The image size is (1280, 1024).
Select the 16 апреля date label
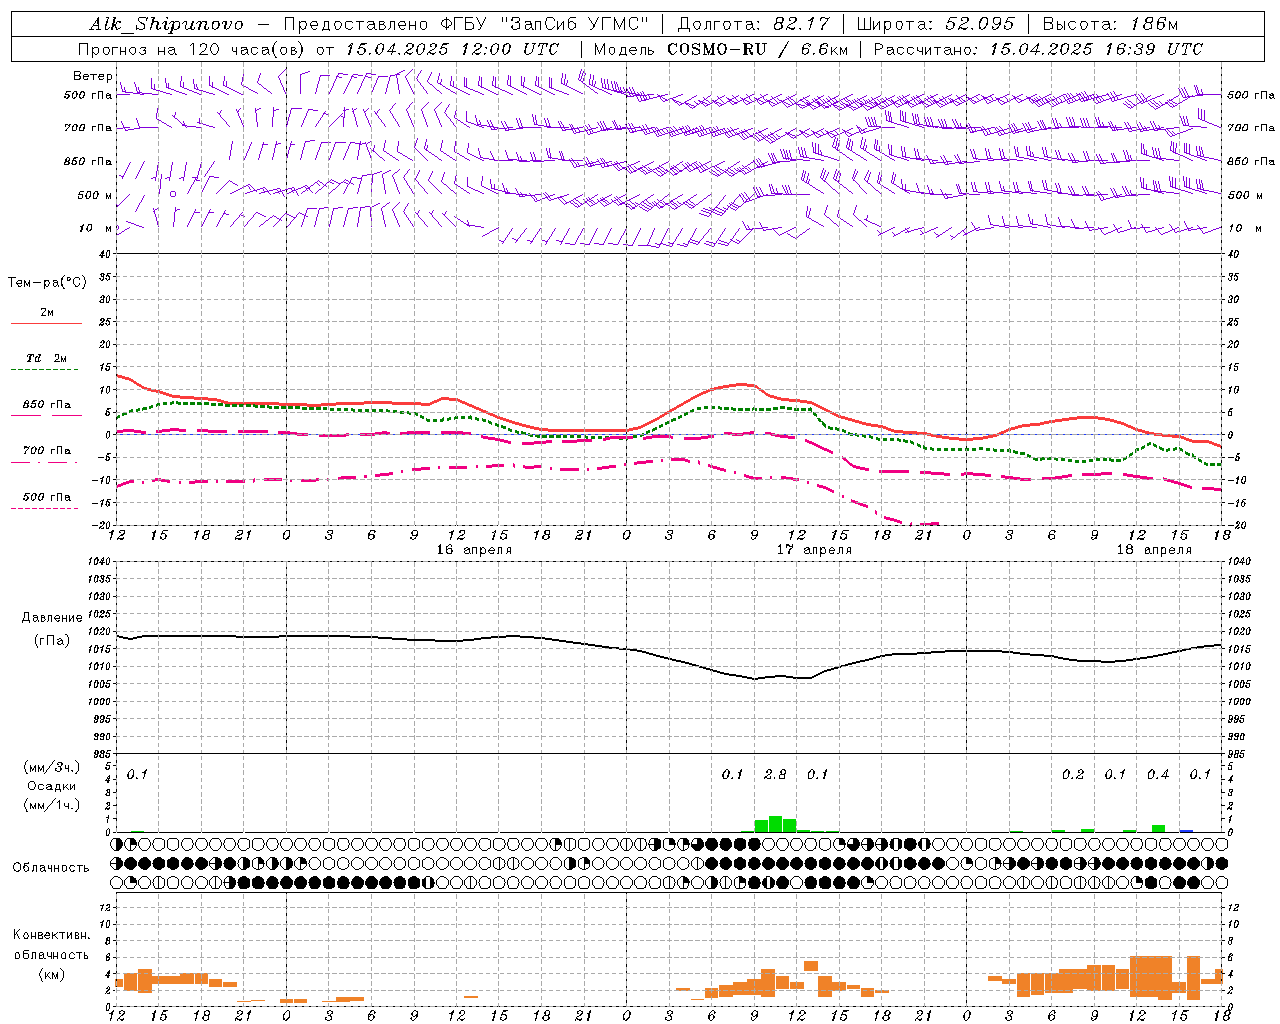[x=474, y=550]
